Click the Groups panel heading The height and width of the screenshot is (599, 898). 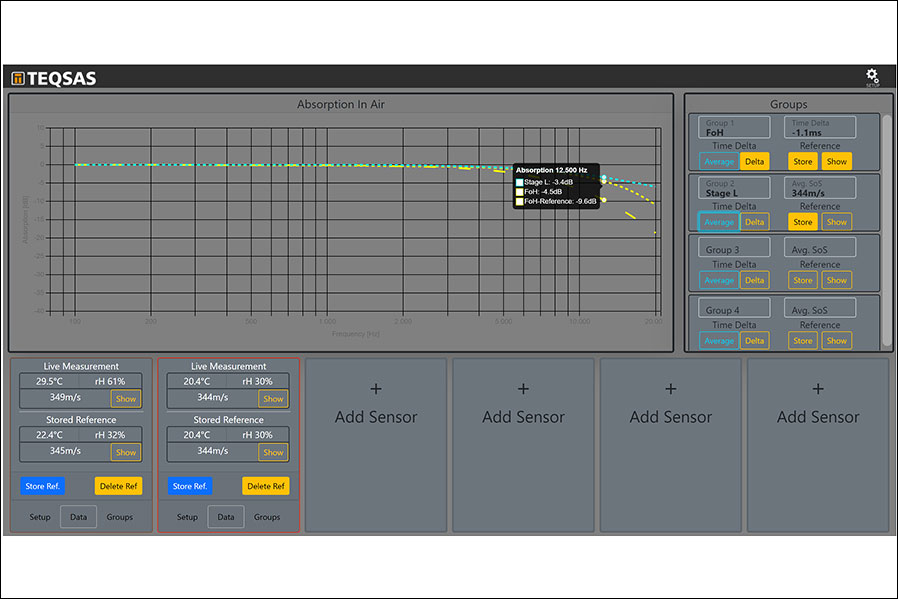[788, 104]
